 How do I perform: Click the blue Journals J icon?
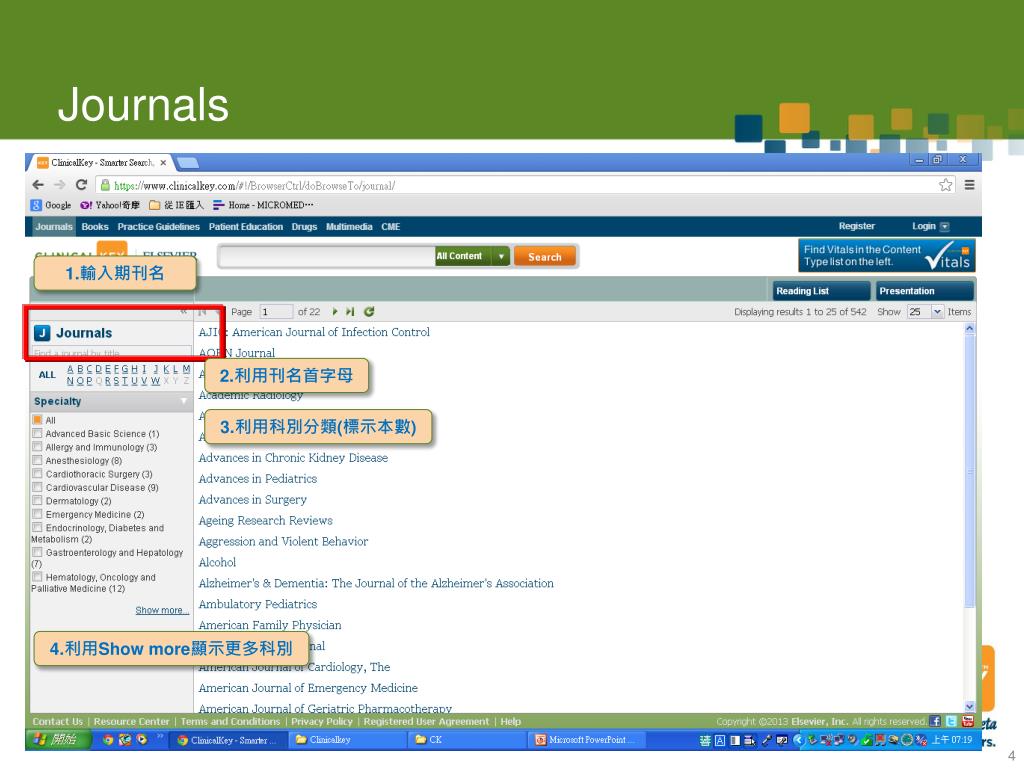(42, 333)
